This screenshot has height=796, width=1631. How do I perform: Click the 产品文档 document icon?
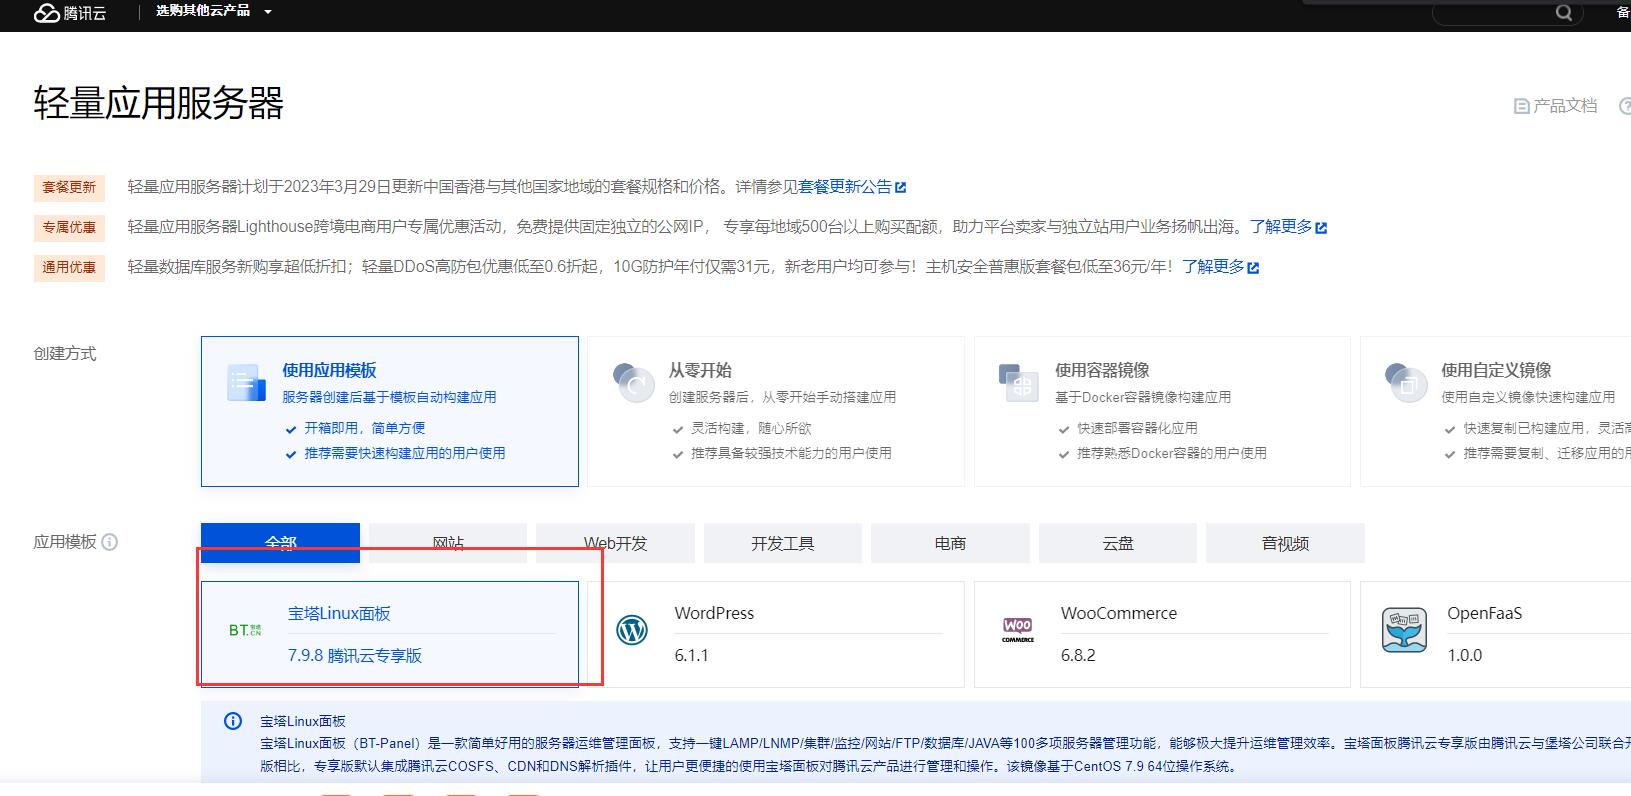tap(1522, 106)
